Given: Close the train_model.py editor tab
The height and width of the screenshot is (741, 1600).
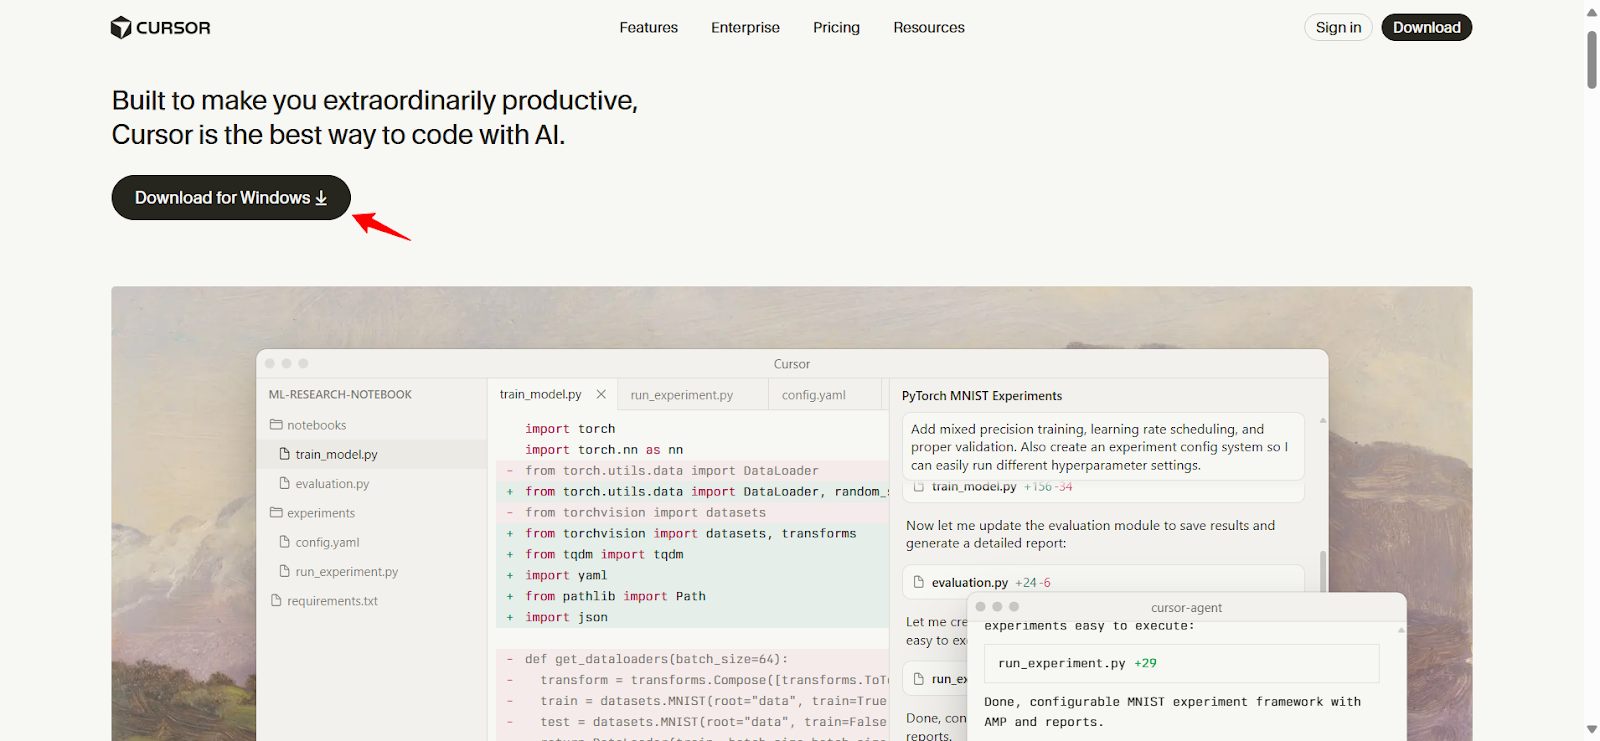Looking at the screenshot, I should click(x=601, y=394).
